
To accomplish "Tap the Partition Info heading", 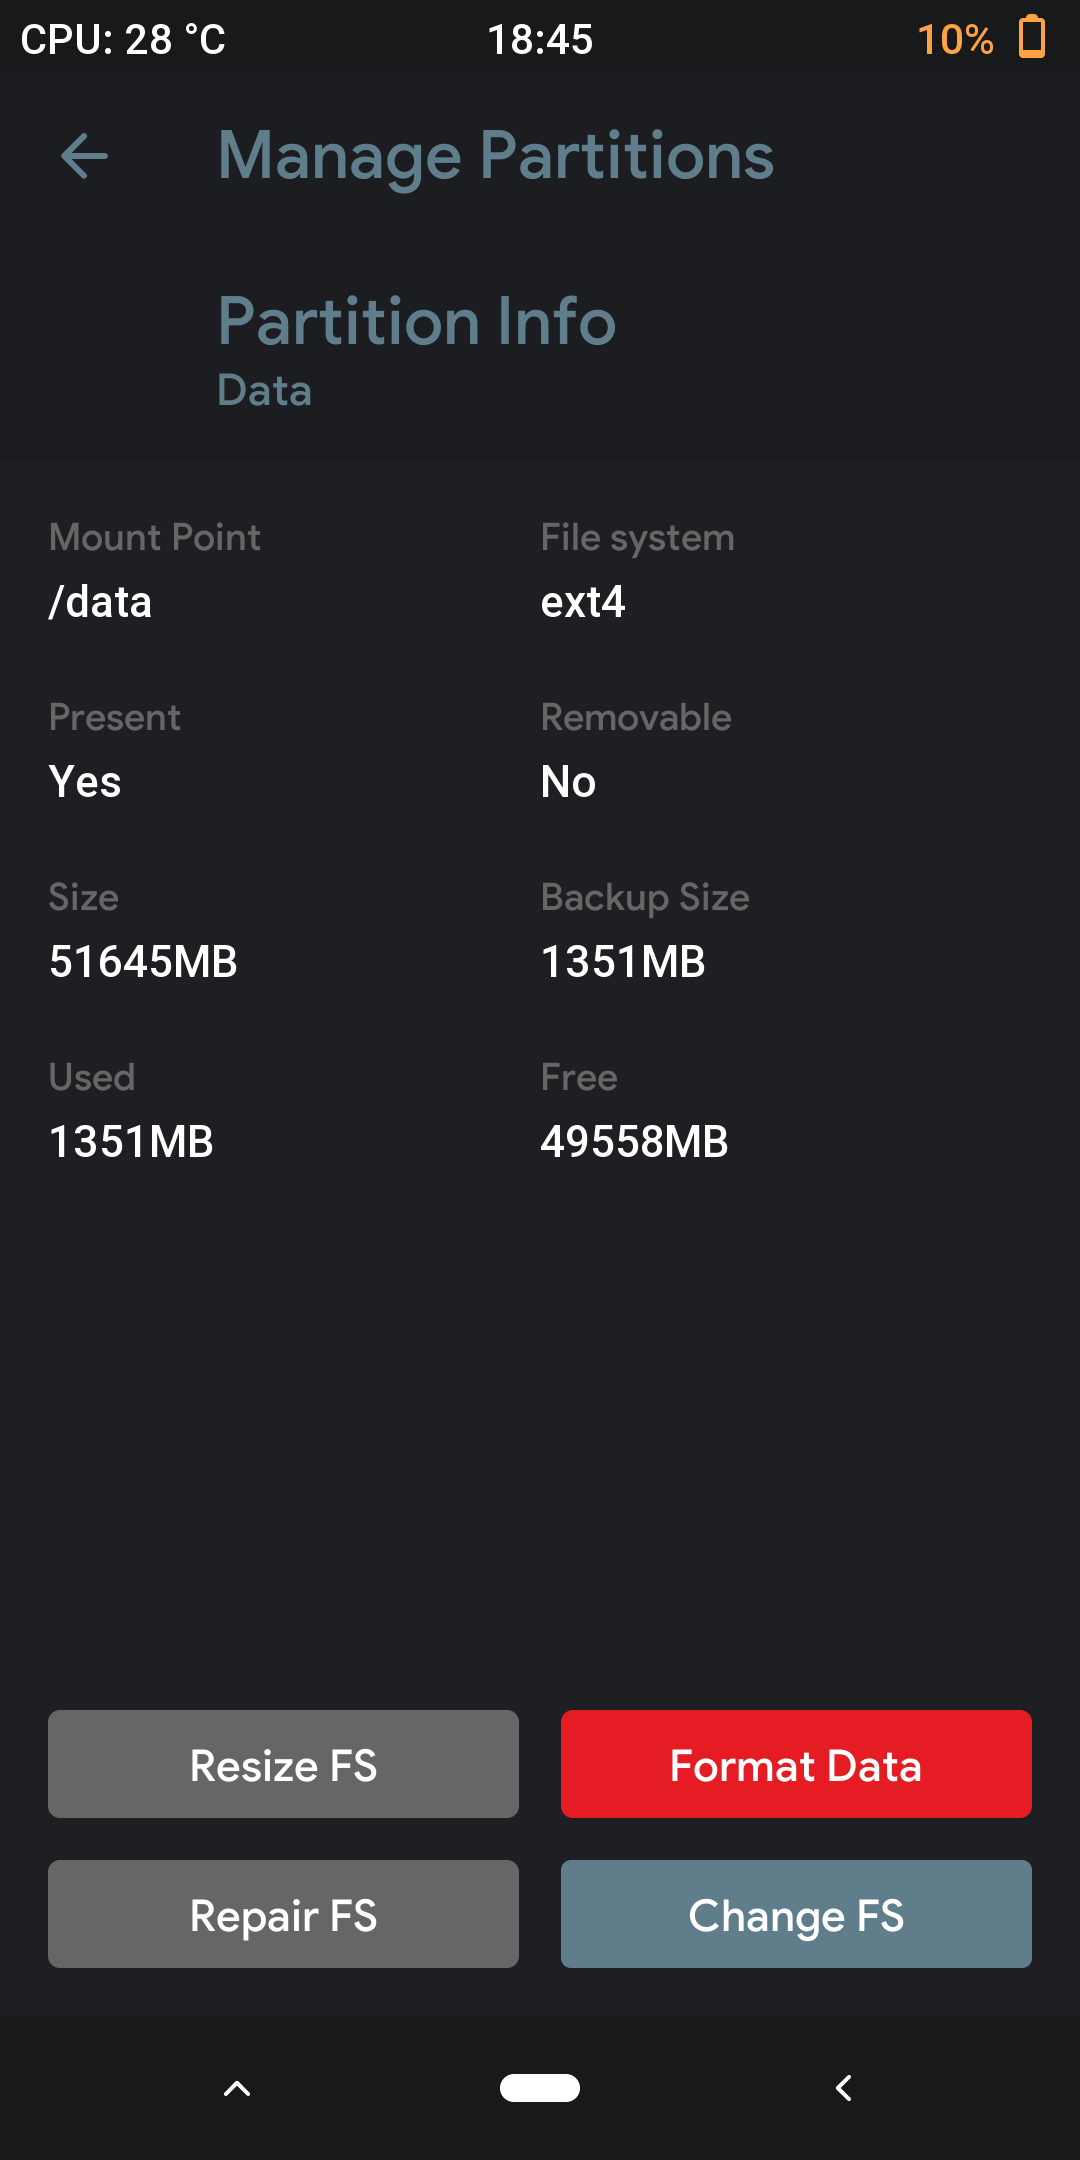I will [416, 321].
